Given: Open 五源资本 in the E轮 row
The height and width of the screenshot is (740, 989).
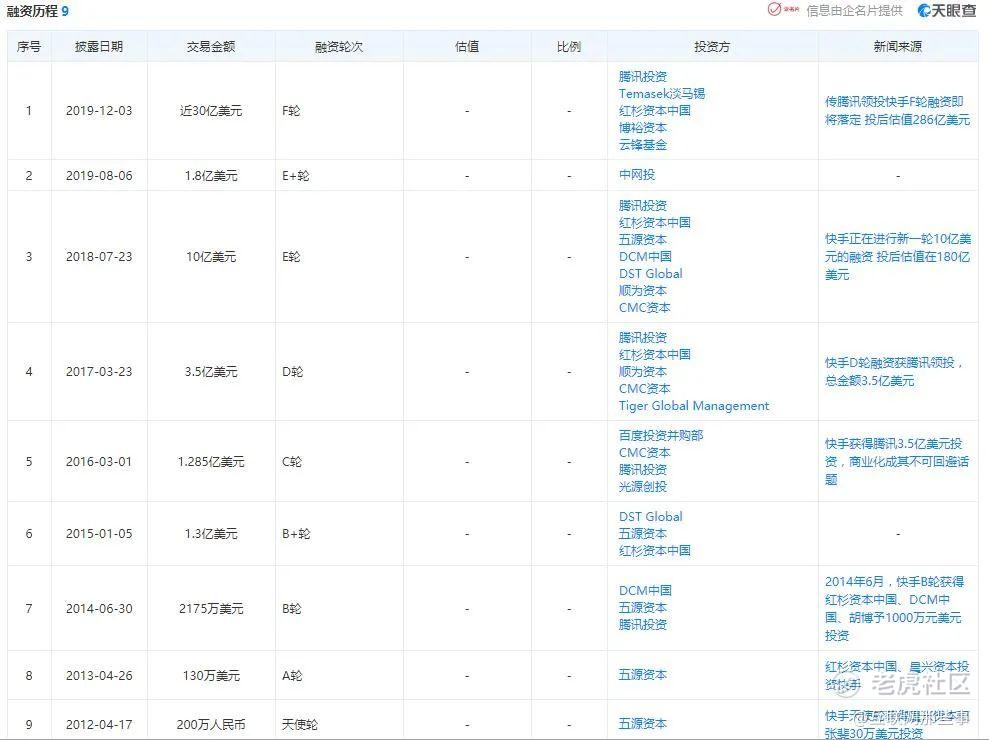Looking at the screenshot, I should point(643,240).
